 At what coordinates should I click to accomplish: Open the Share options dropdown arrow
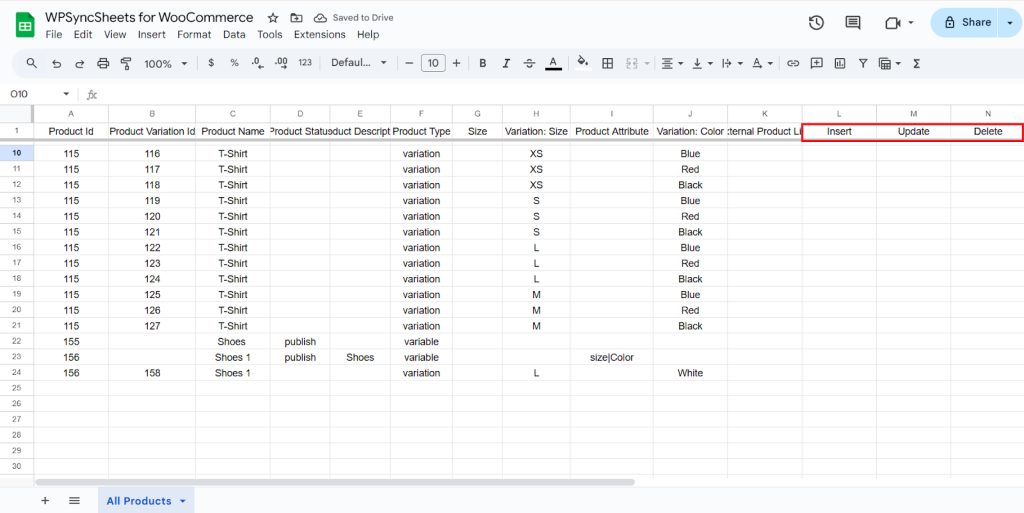click(x=1010, y=22)
